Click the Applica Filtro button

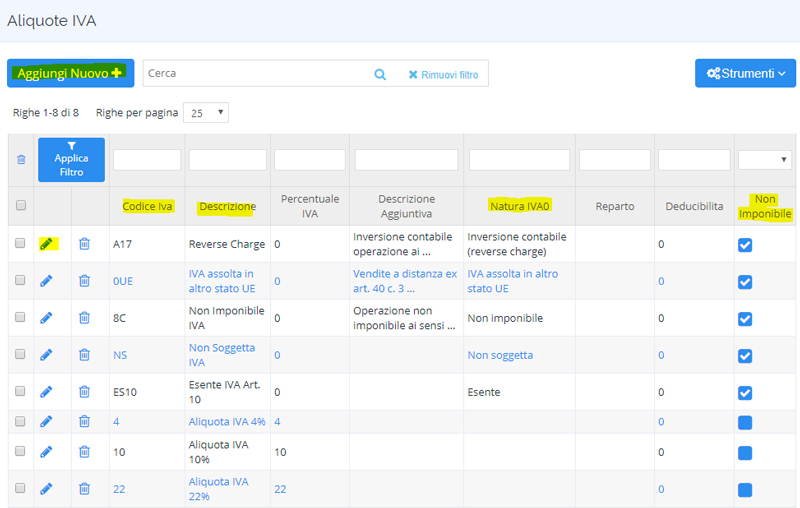(71, 160)
